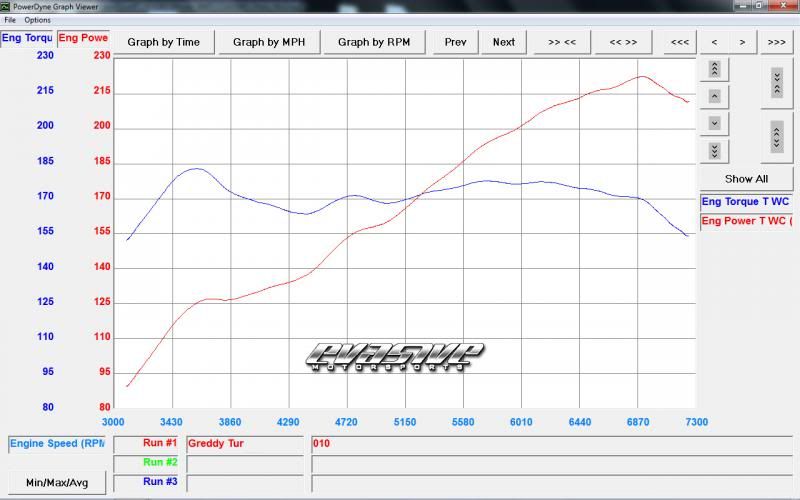Screen dimensions: 800x500
Task: Click the empty Run #2 name field
Action: 245,463
